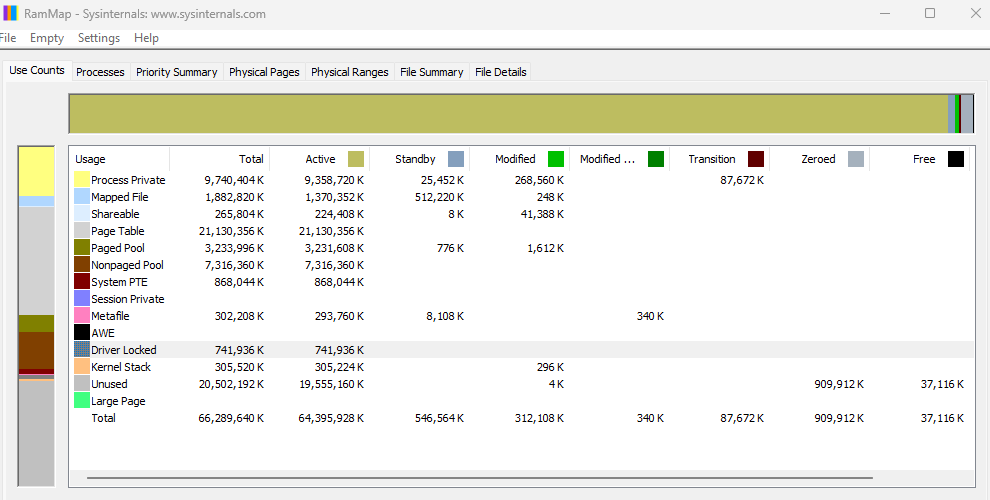
Task: Sort by the Standby column header
Action: 415,159
